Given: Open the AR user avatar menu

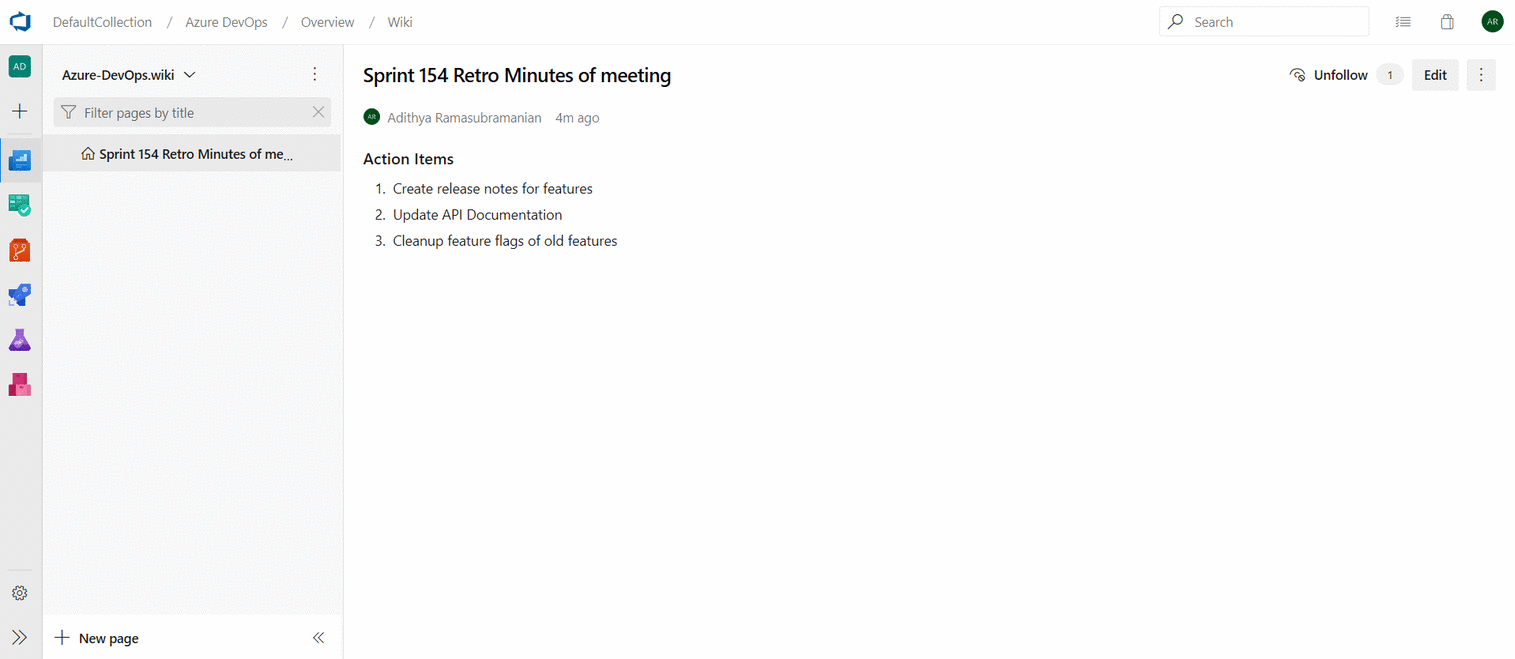Looking at the screenshot, I should coord(1492,20).
